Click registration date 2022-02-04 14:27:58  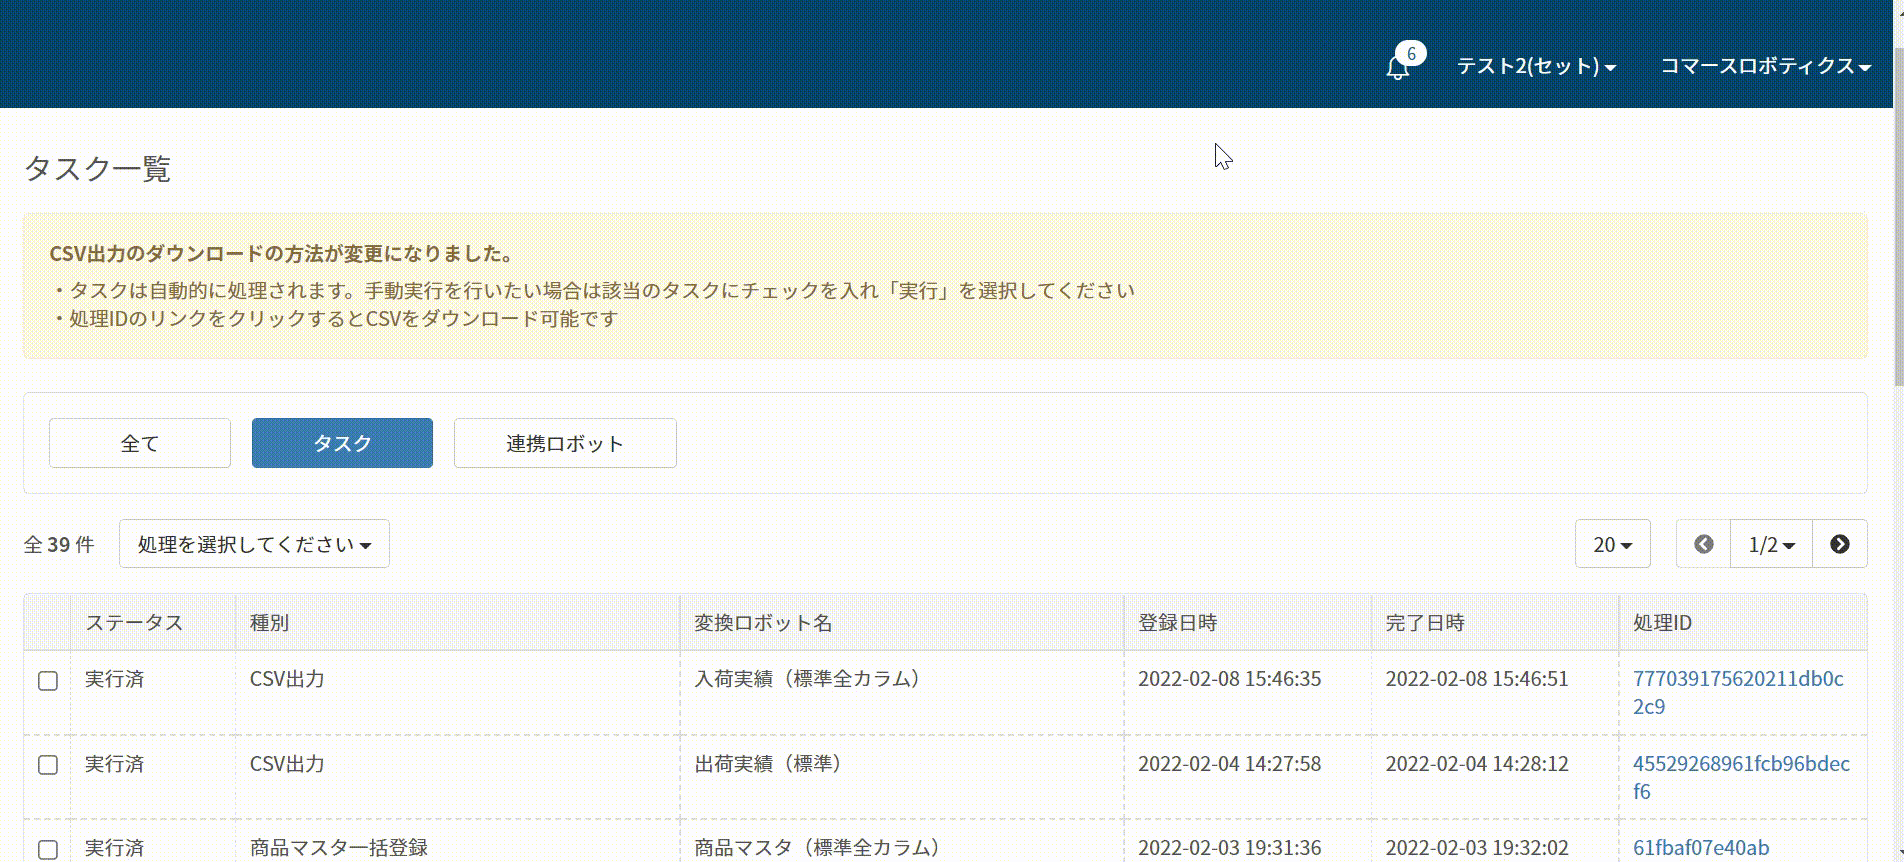[1229, 764]
